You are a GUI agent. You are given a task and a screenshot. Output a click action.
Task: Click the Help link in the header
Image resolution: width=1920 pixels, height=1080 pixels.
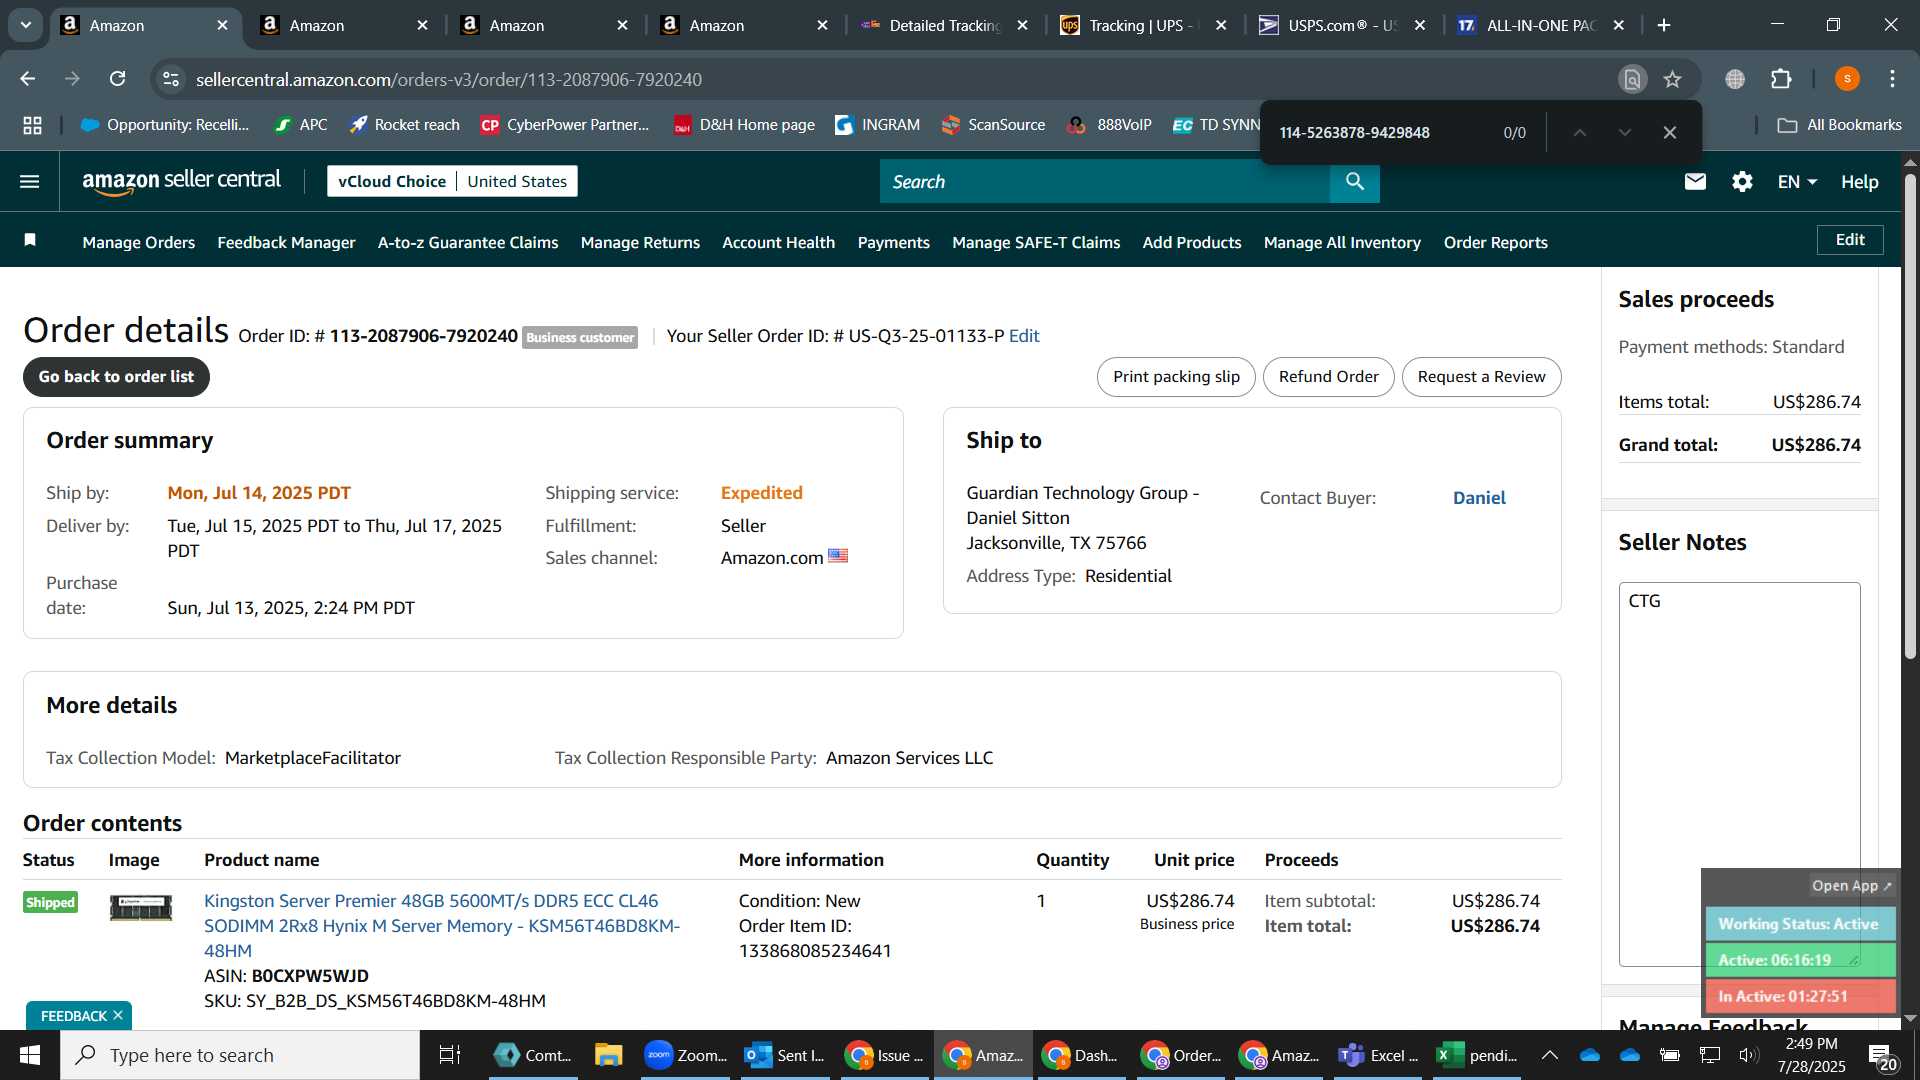(1859, 181)
